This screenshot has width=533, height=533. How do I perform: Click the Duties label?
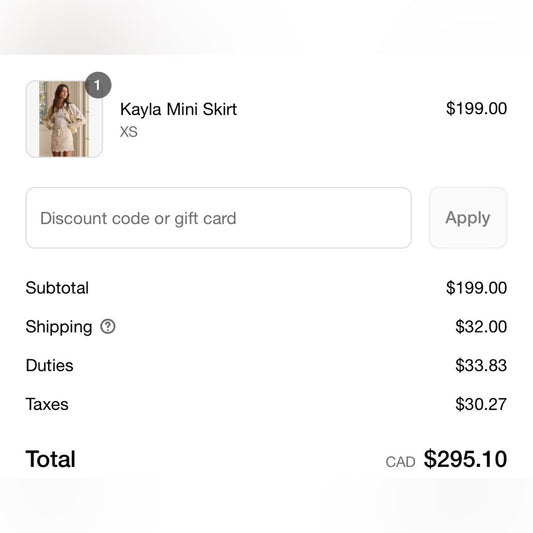tap(50, 365)
